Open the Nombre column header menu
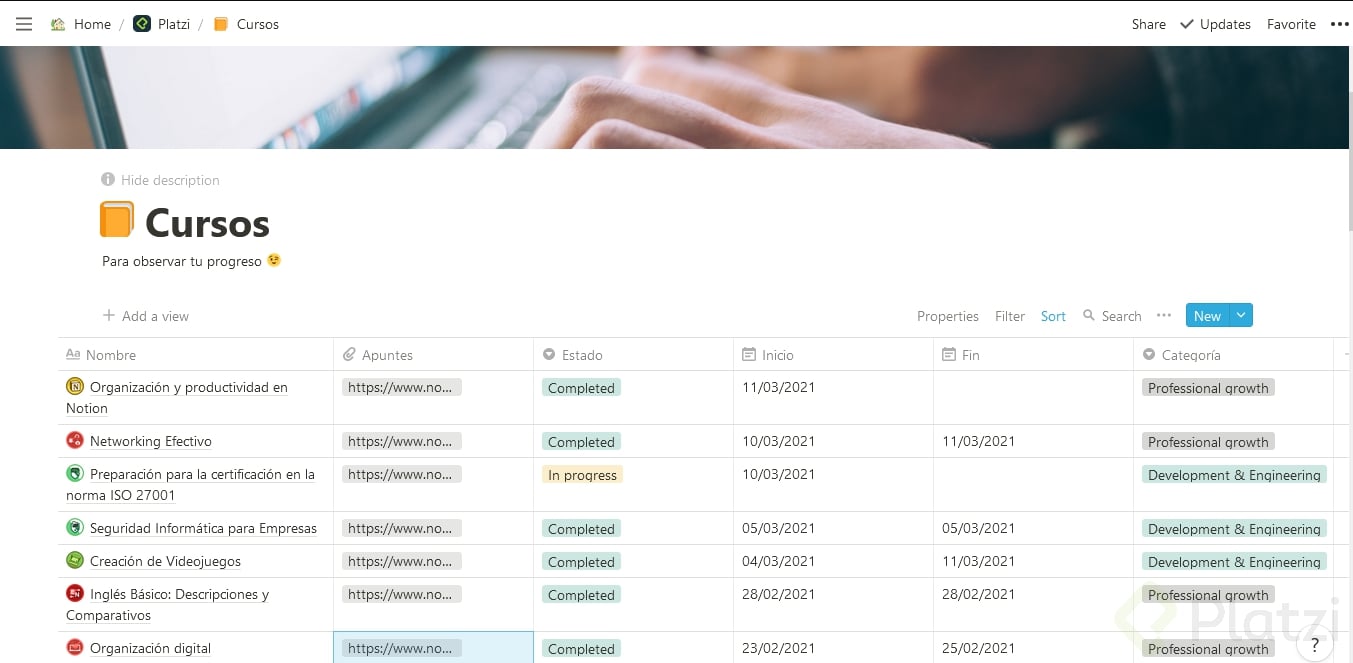This screenshot has width=1353, height=663. pyautogui.click(x=196, y=355)
